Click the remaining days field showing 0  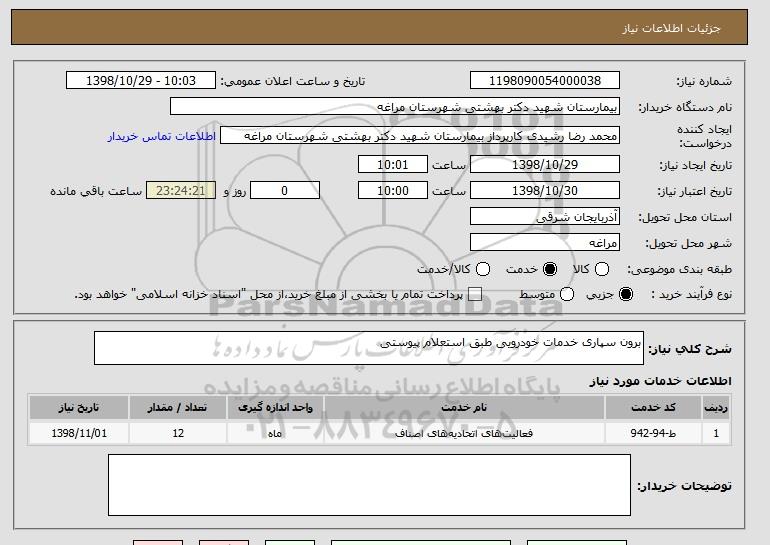[x=285, y=191]
